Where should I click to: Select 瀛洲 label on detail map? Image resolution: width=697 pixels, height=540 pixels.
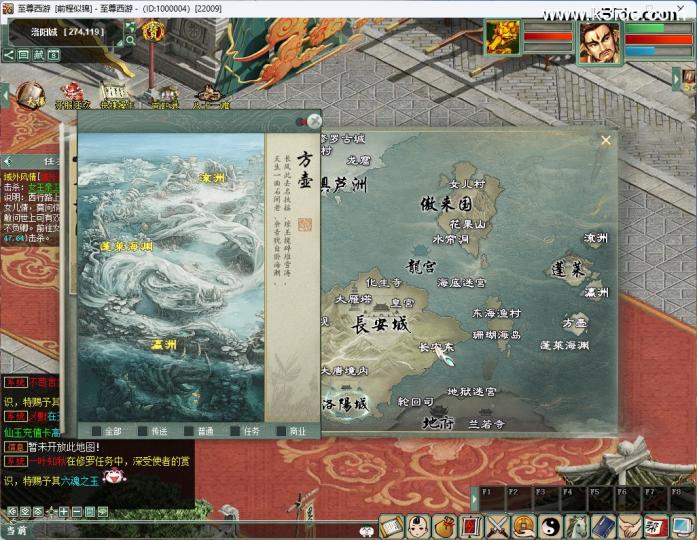coord(164,344)
